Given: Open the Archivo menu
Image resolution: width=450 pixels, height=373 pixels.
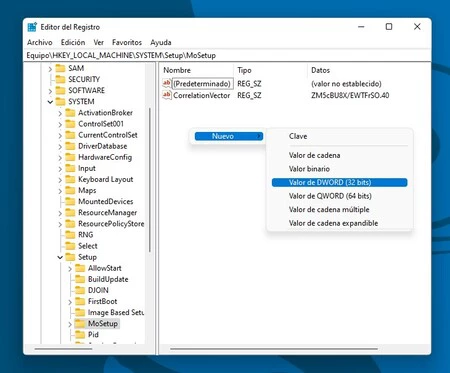Looking at the screenshot, I should 40,42.
